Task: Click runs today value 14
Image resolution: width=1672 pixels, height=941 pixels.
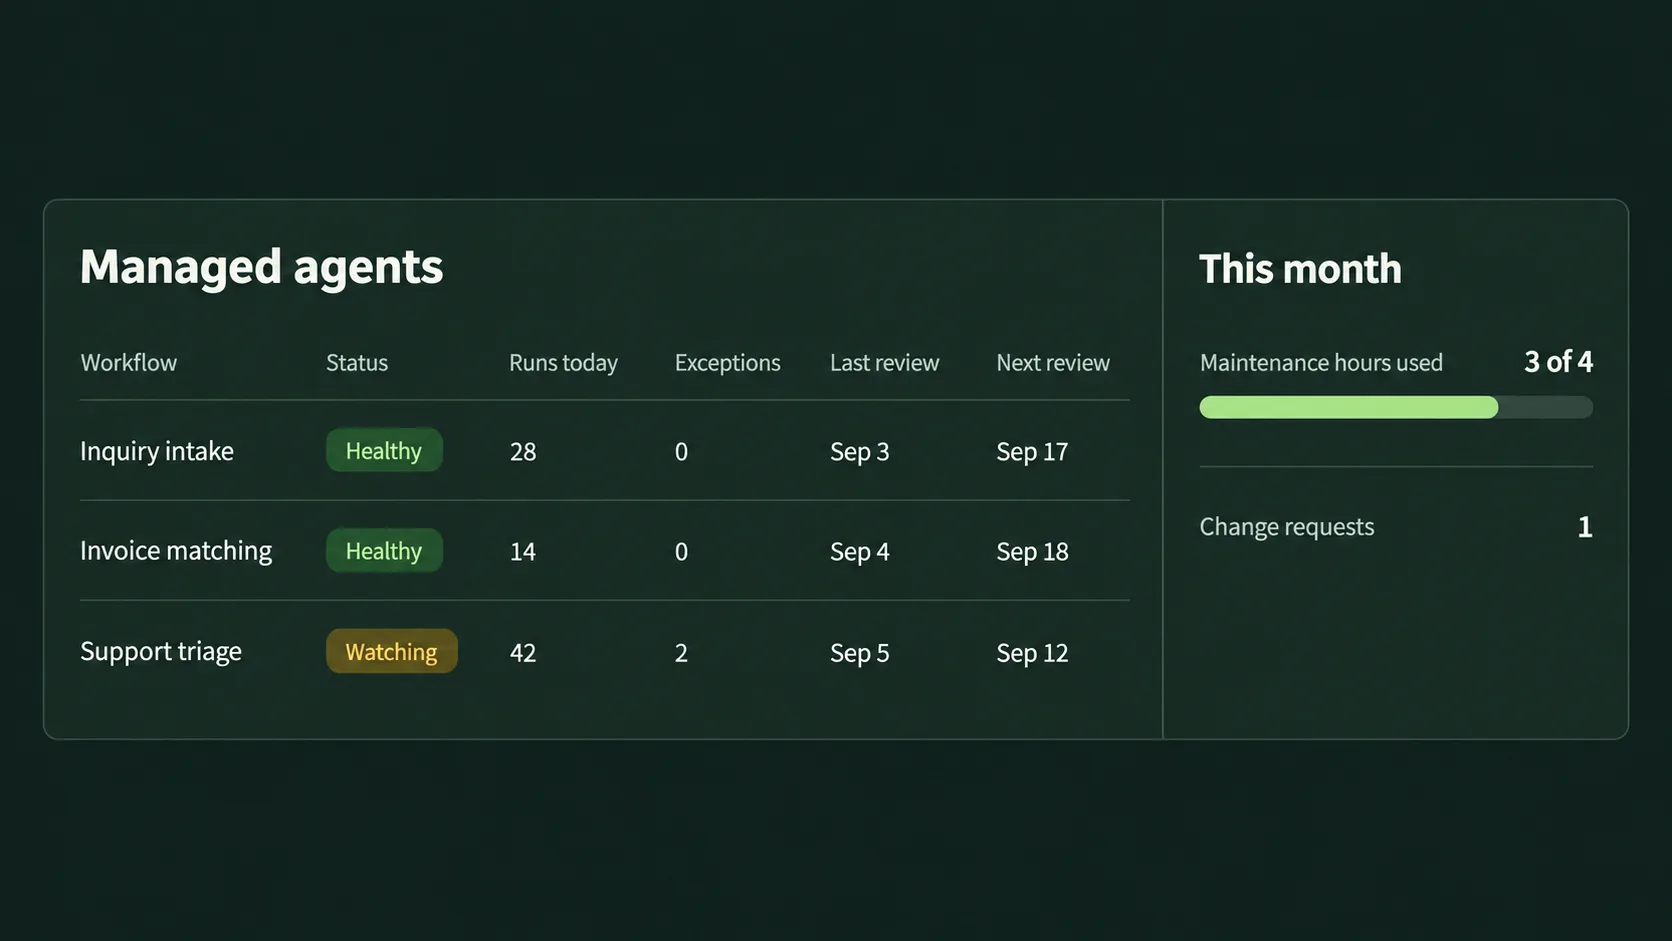Action: coord(523,552)
